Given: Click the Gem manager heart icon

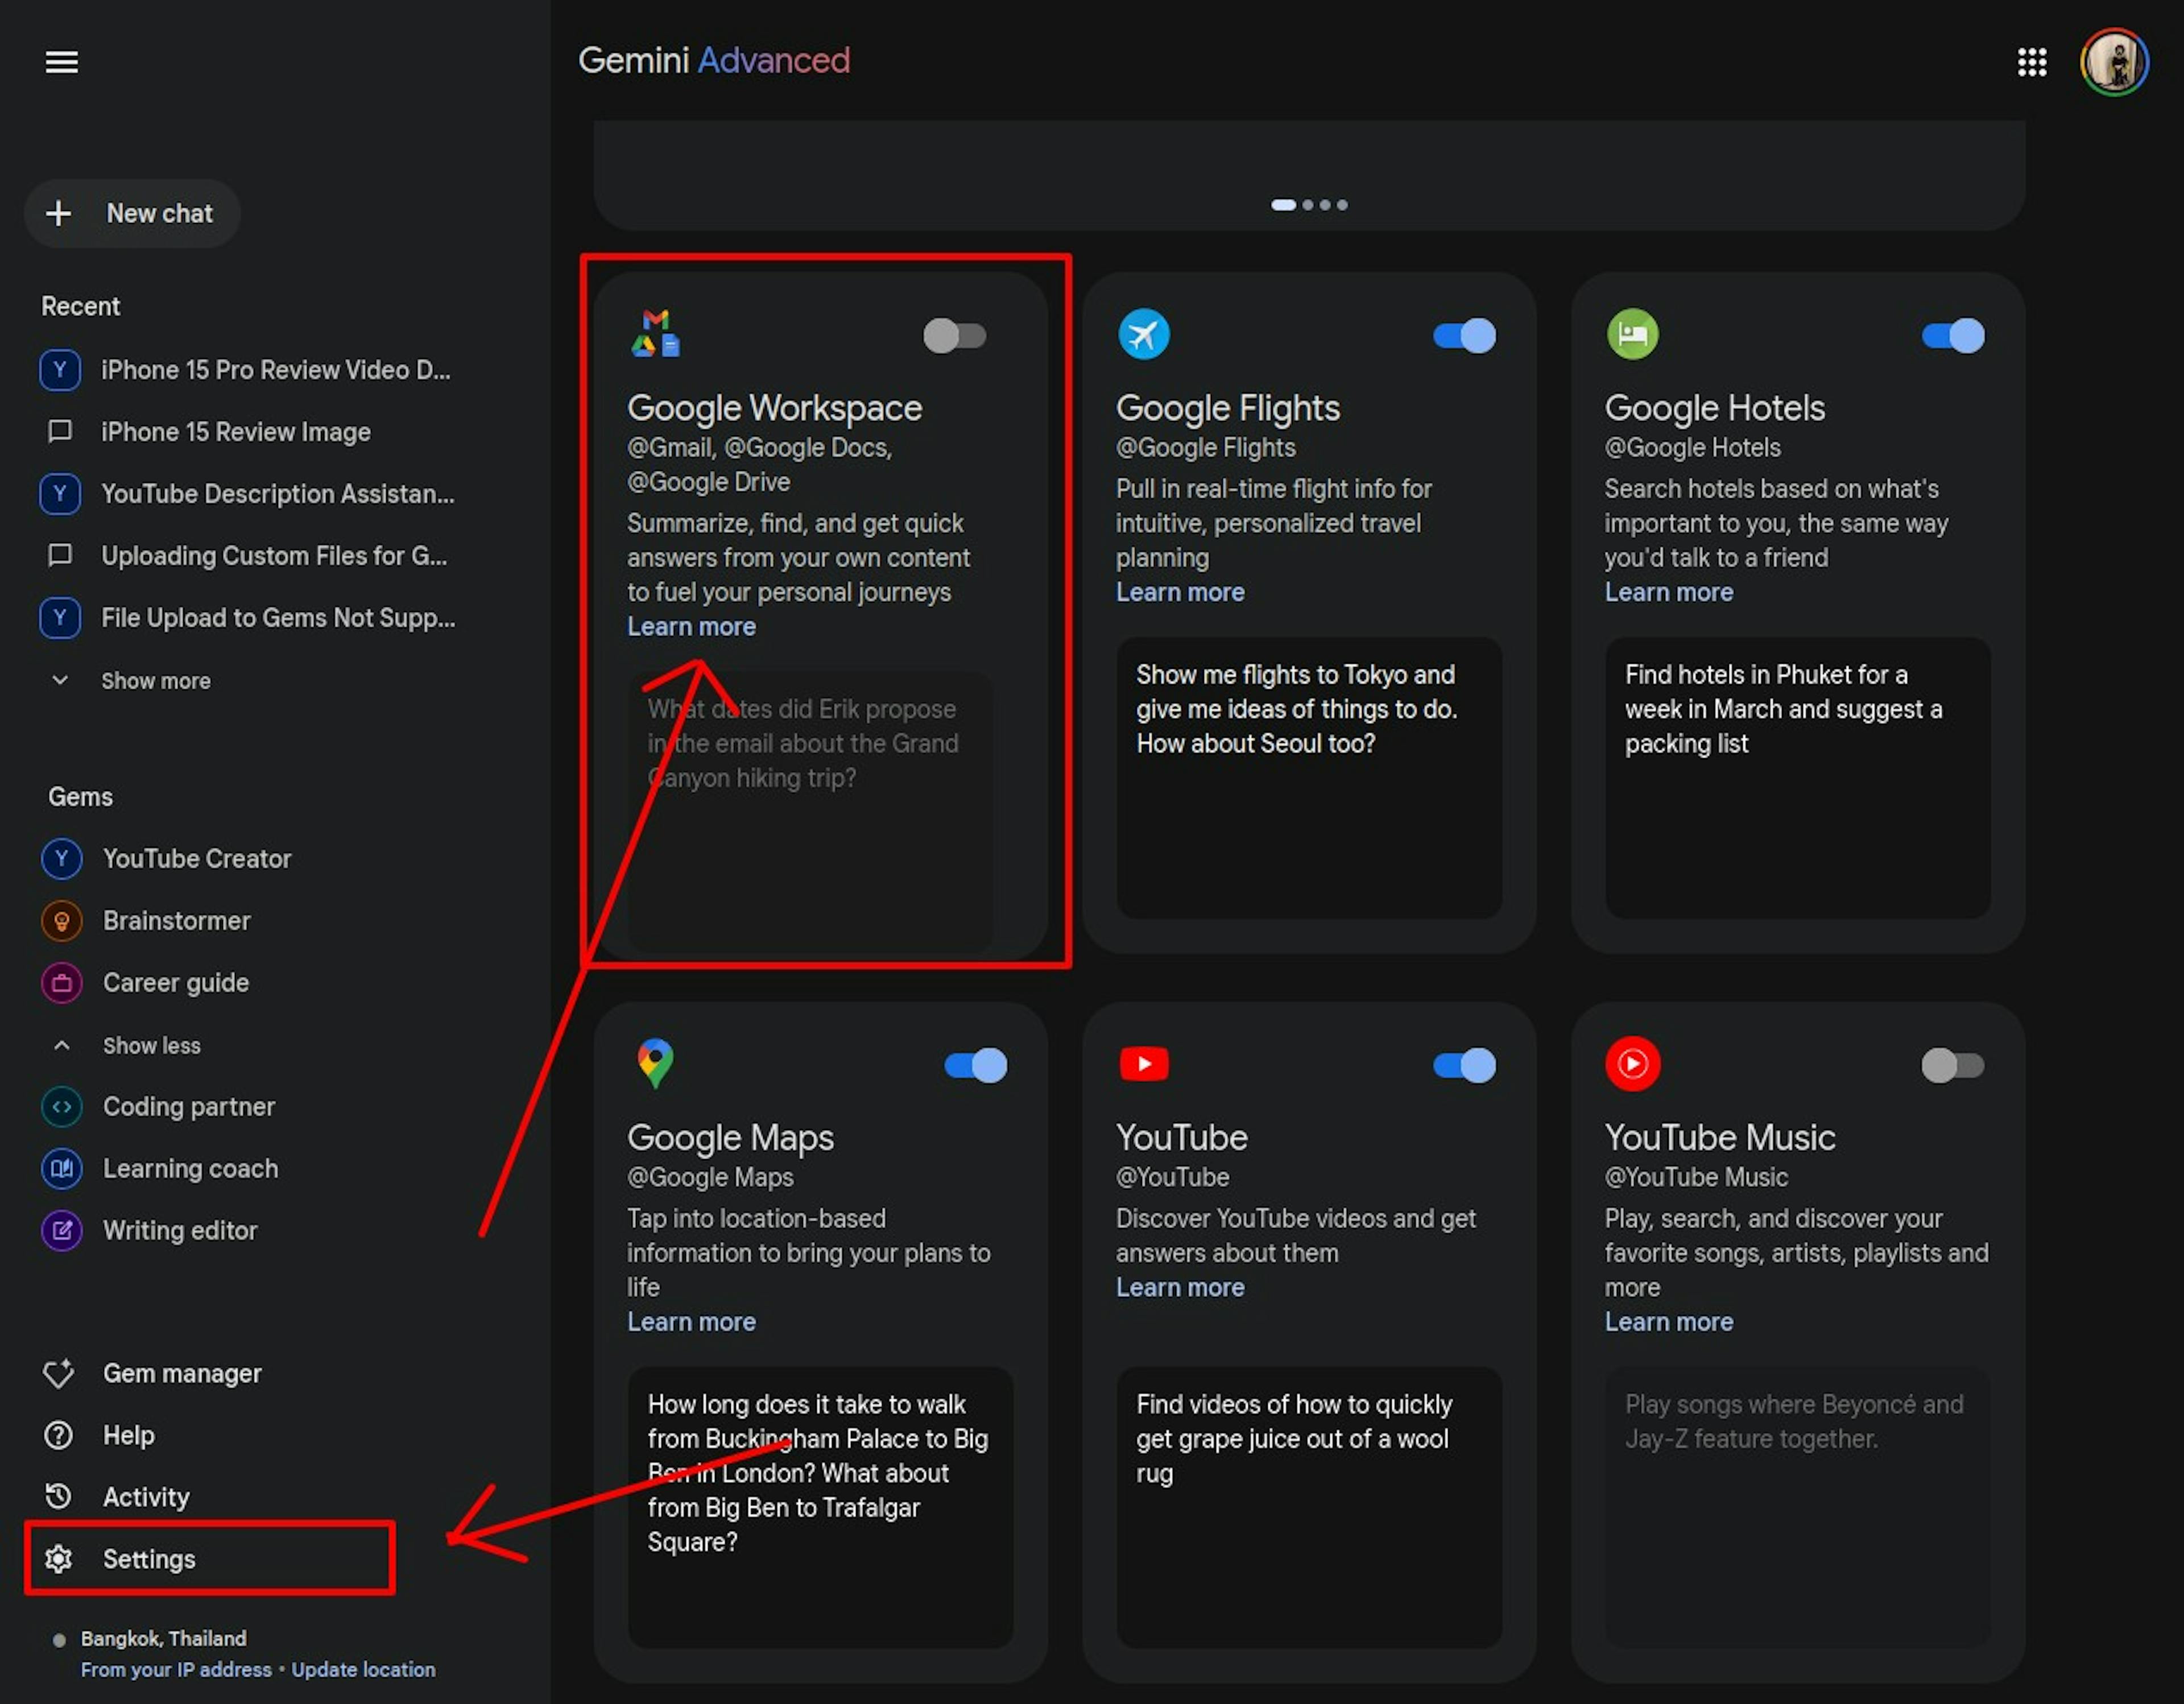Looking at the screenshot, I should coord(59,1373).
